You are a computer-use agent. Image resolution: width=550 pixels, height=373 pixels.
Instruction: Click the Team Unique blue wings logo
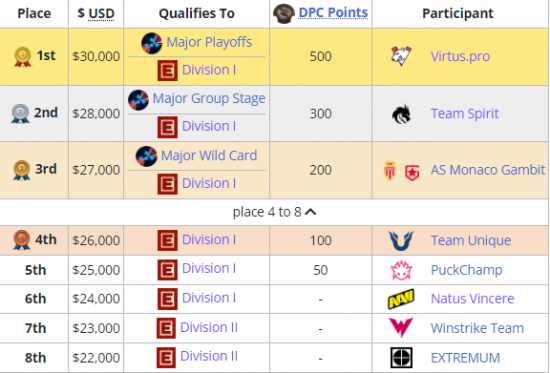point(401,240)
